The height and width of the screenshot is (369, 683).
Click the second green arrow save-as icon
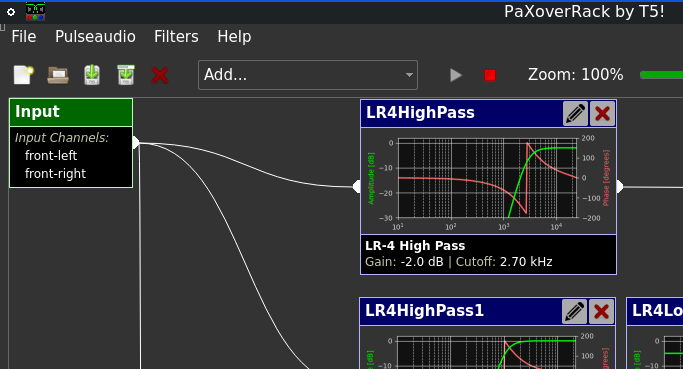[126, 75]
